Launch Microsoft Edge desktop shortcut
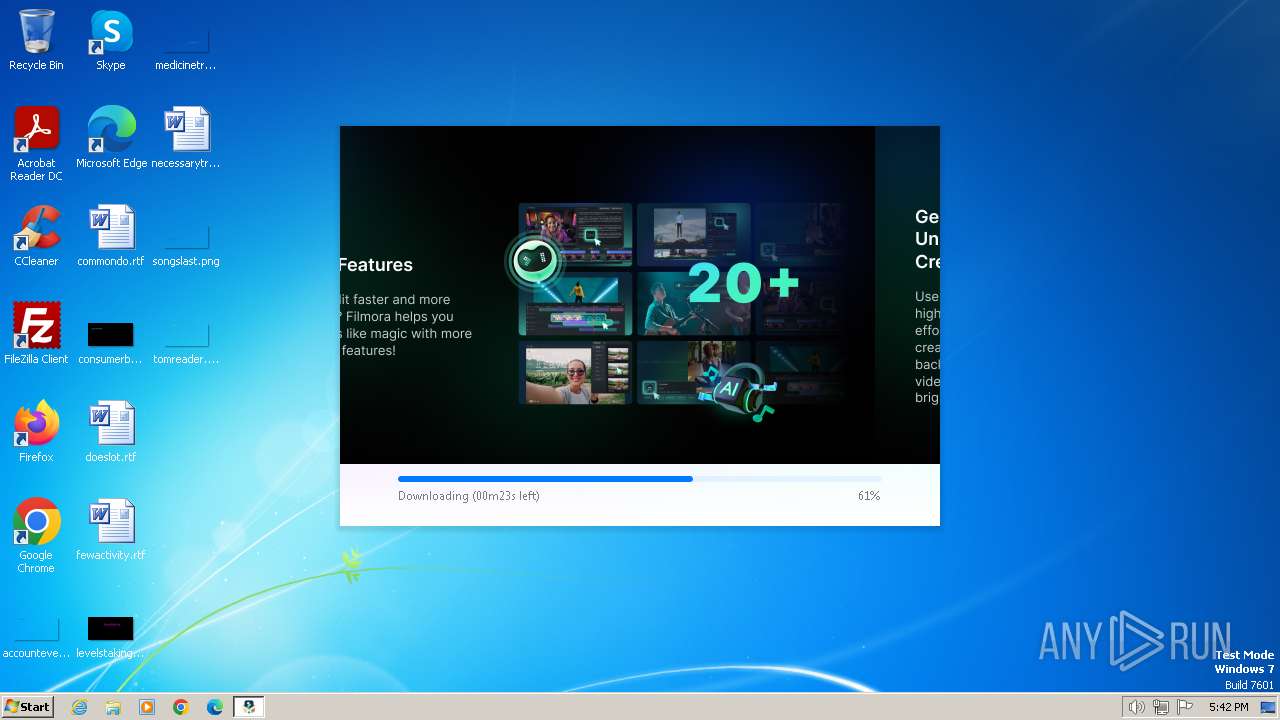The height and width of the screenshot is (720, 1280). coord(111,138)
